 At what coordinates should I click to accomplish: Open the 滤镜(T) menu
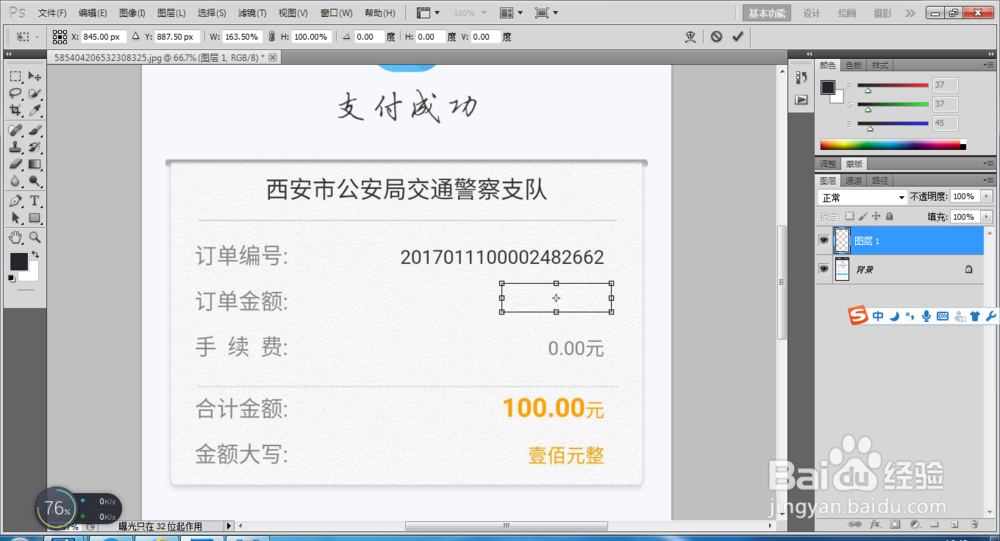coord(252,13)
